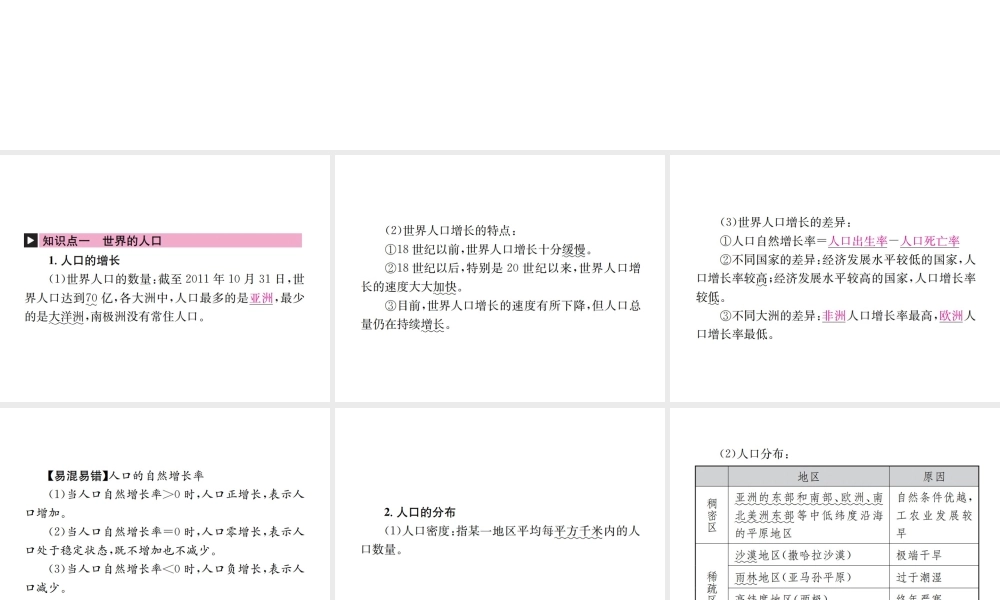Image resolution: width=1000 pixels, height=600 pixels.
Task: Open the slide thumbnail titled 2. 人口的分布
Action: click(500, 504)
